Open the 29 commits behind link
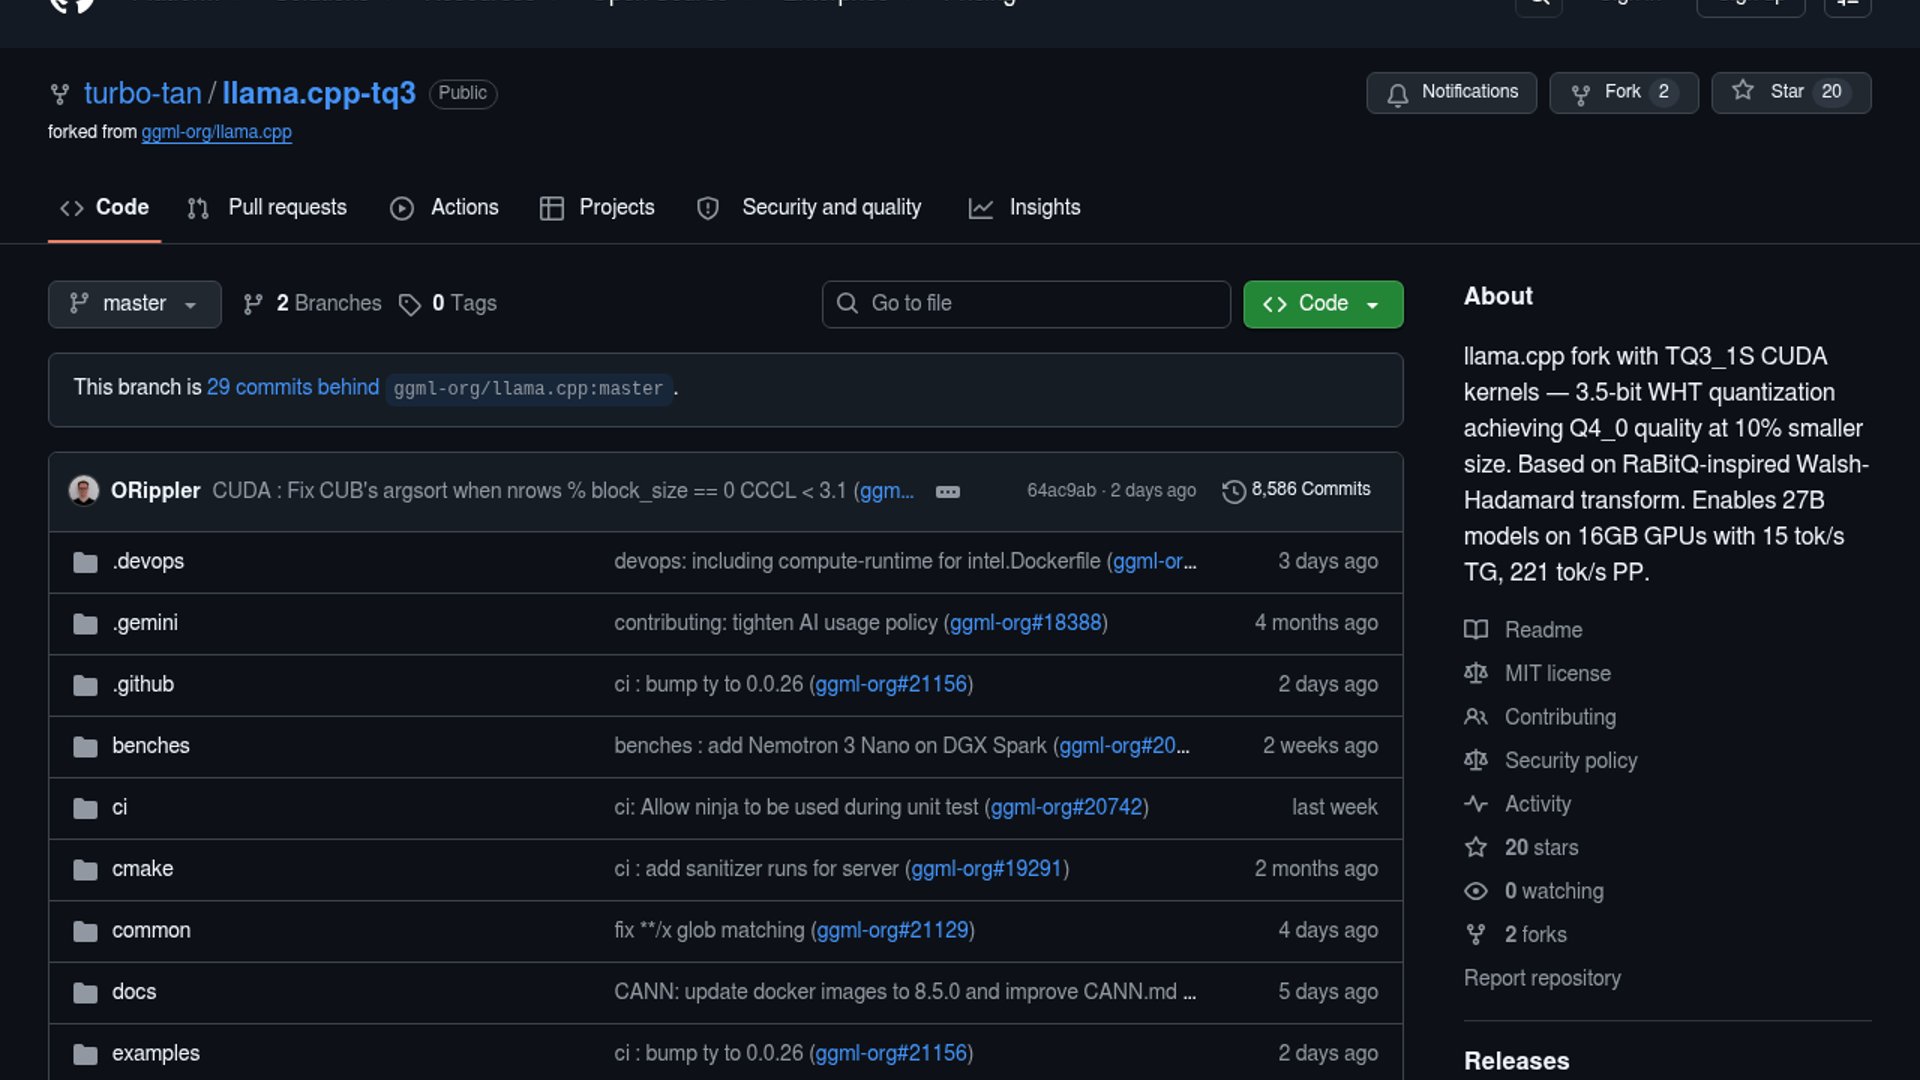1920x1080 pixels. pyautogui.click(x=293, y=387)
